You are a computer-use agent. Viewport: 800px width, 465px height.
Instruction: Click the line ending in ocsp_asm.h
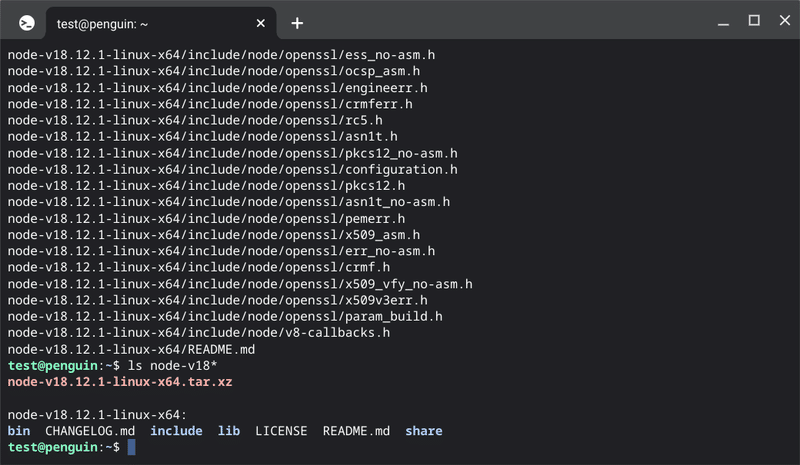pyautogui.click(x=214, y=71)
